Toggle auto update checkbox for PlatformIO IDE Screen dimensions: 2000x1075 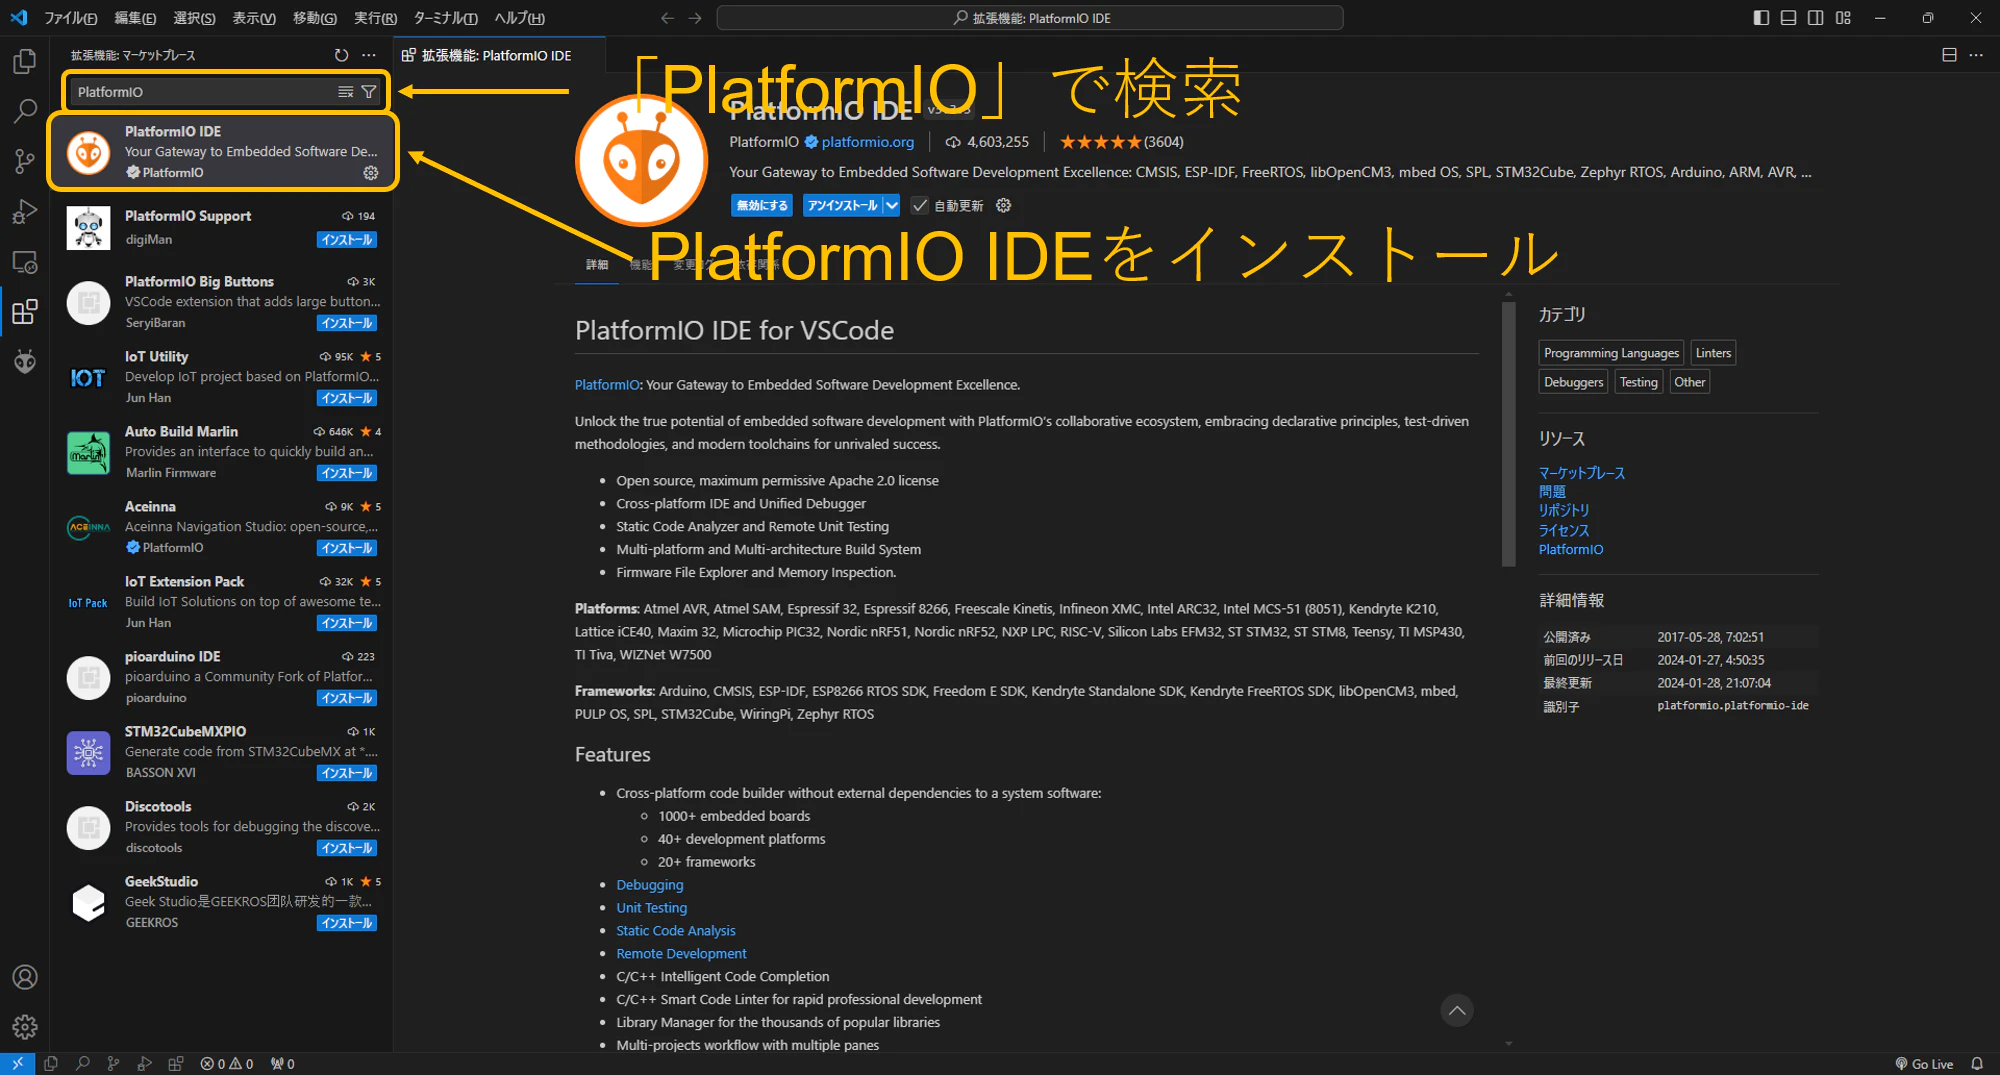coord(920,205)
